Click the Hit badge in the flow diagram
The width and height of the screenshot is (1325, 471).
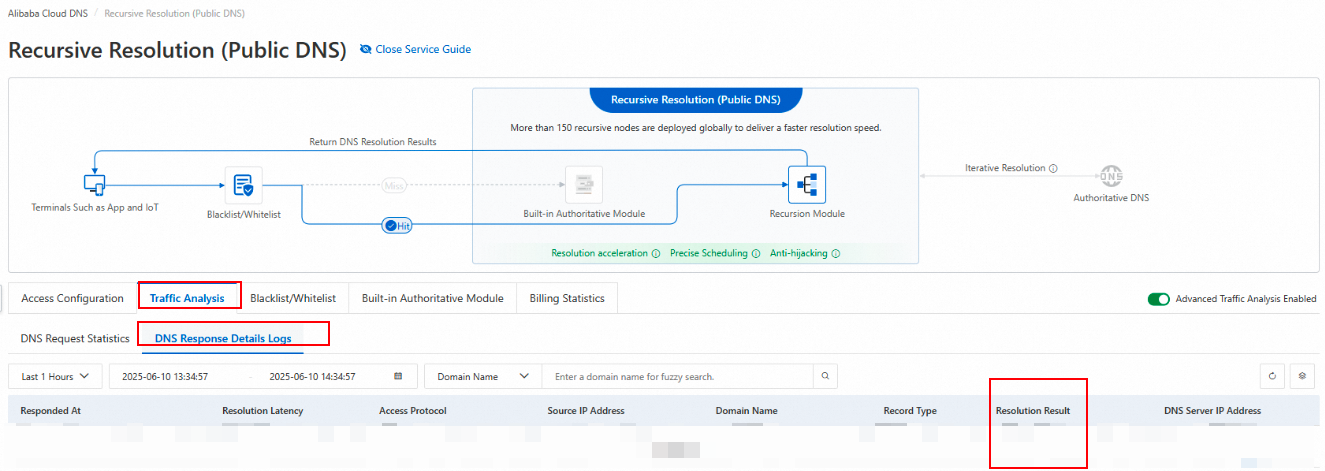tap(398, 226)
